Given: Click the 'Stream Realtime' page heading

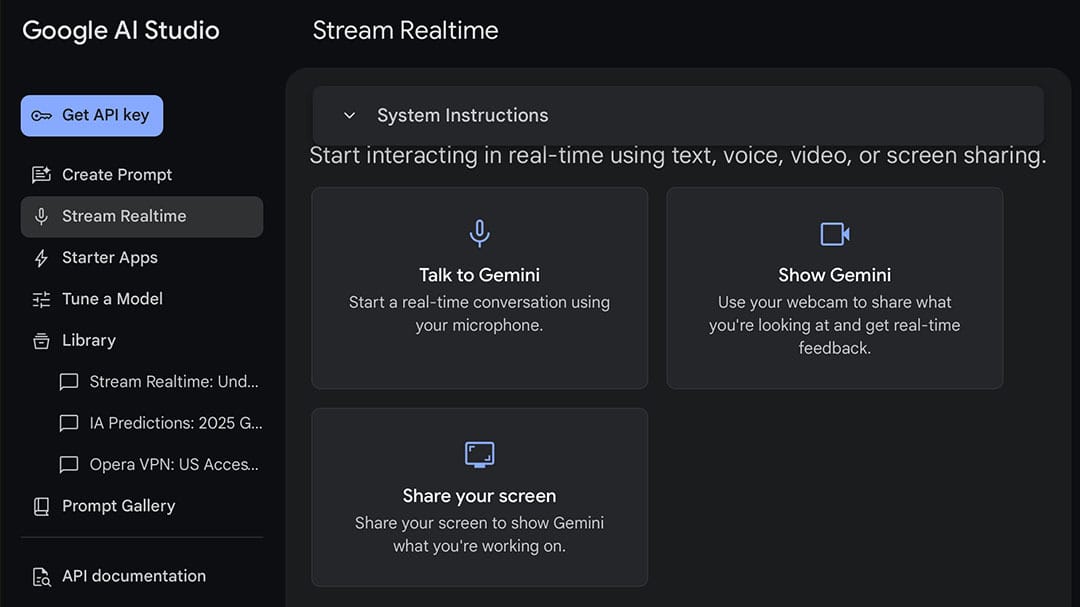Looking at the screenshot, I should 405,30.
